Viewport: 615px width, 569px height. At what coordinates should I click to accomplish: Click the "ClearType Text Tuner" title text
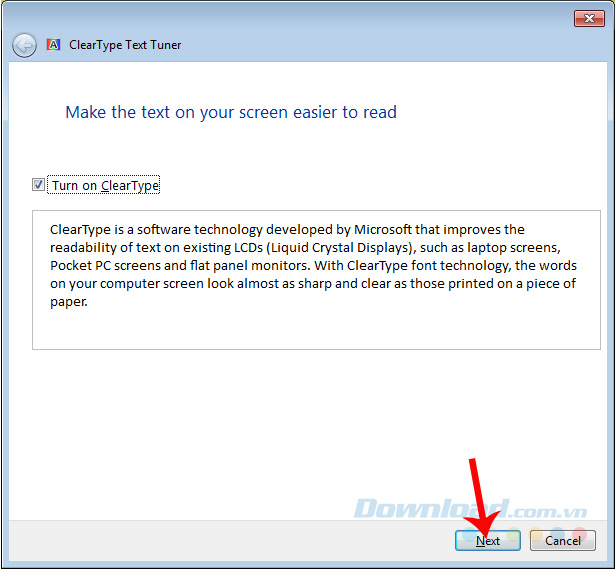125,45
